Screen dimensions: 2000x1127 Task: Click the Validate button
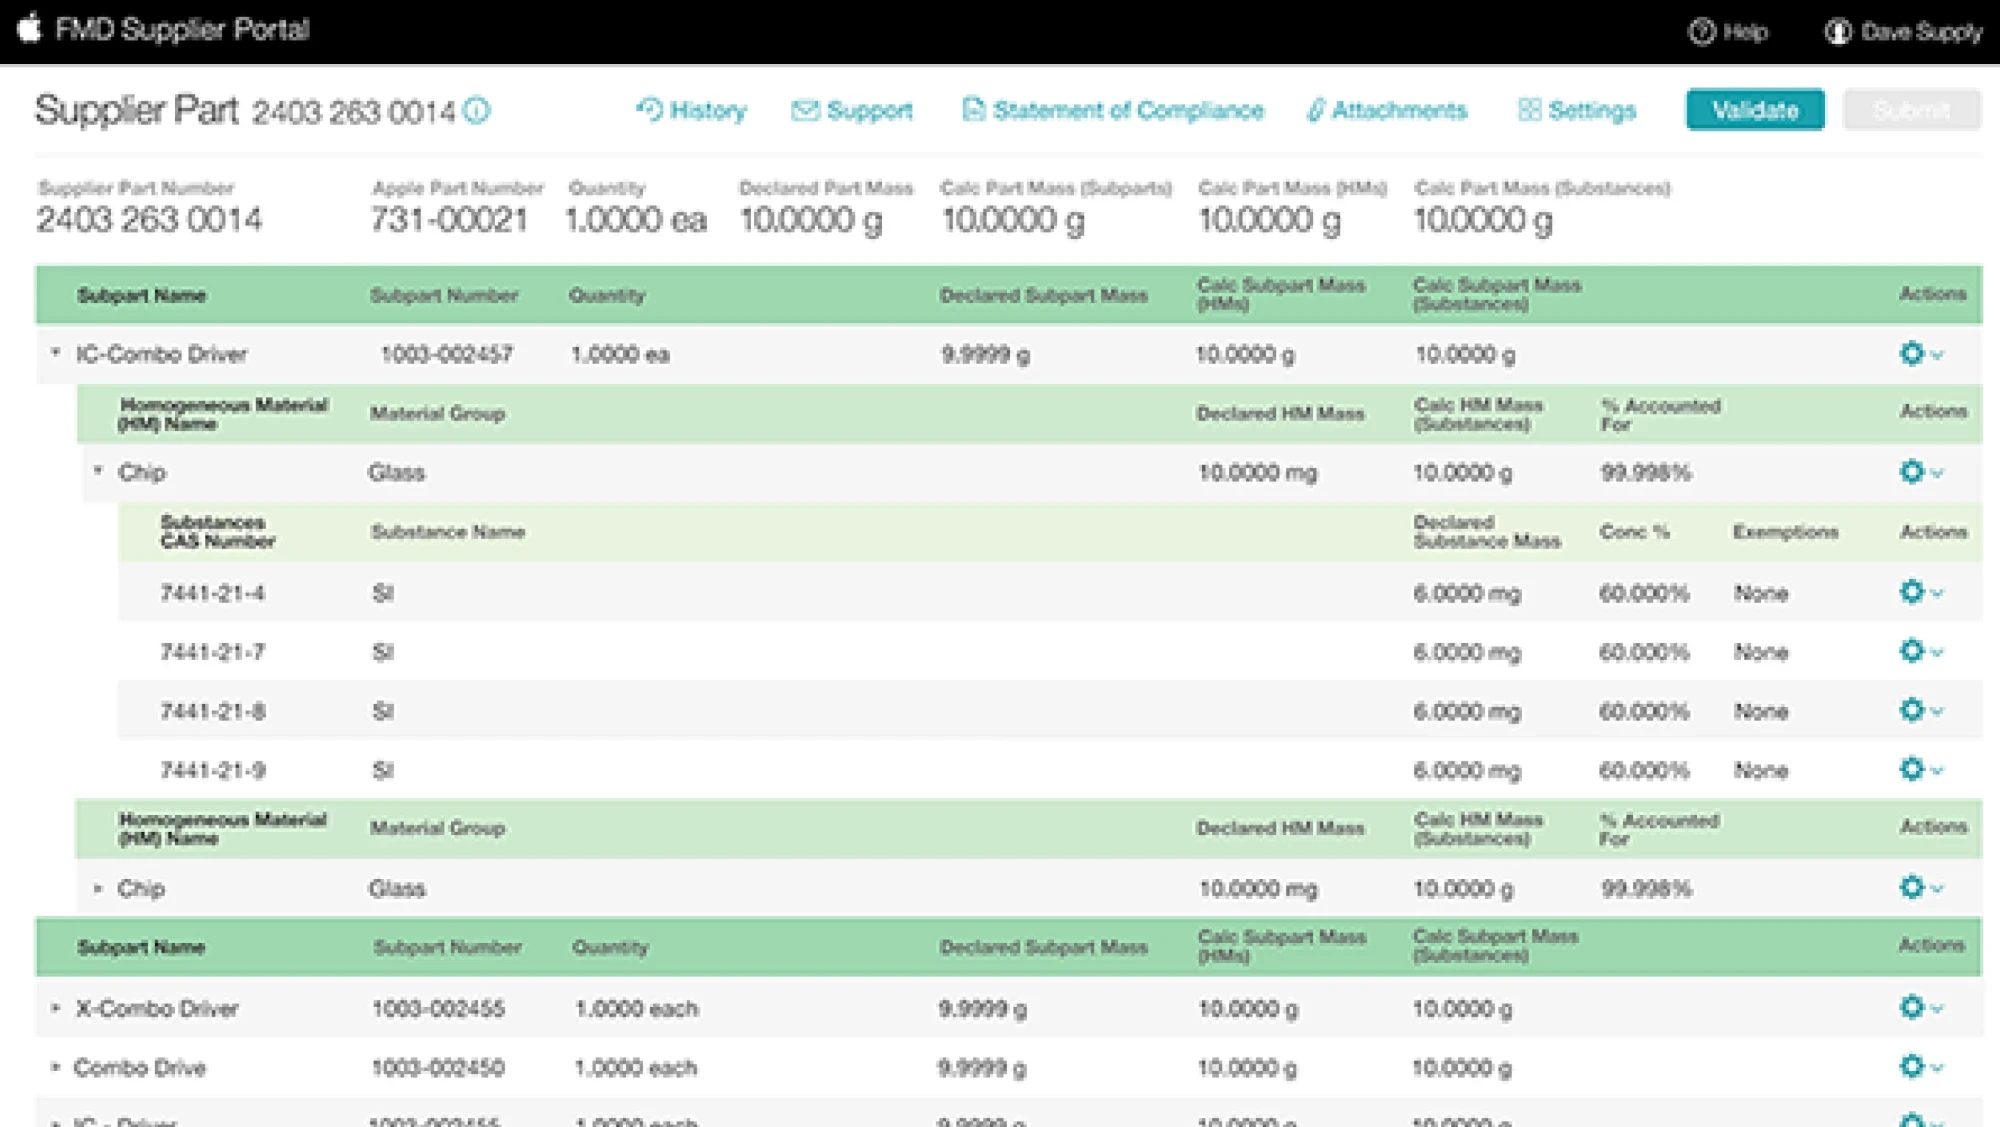(x=1755, y=110)
